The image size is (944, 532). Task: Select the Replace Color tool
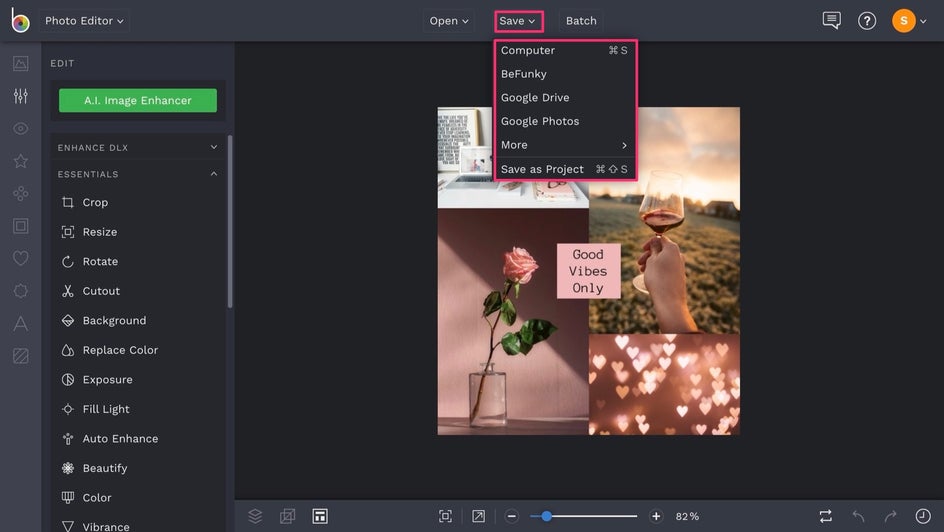(138, 350)
